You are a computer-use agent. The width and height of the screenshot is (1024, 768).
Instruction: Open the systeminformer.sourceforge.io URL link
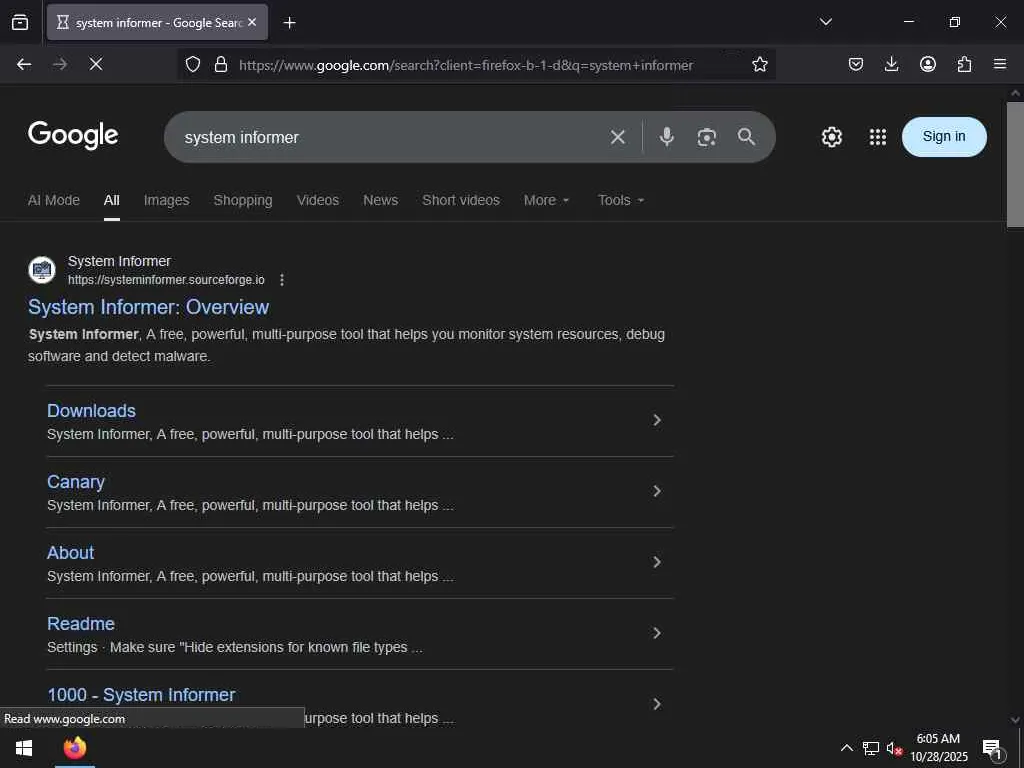pyautogui.click(x=166, y=280)
